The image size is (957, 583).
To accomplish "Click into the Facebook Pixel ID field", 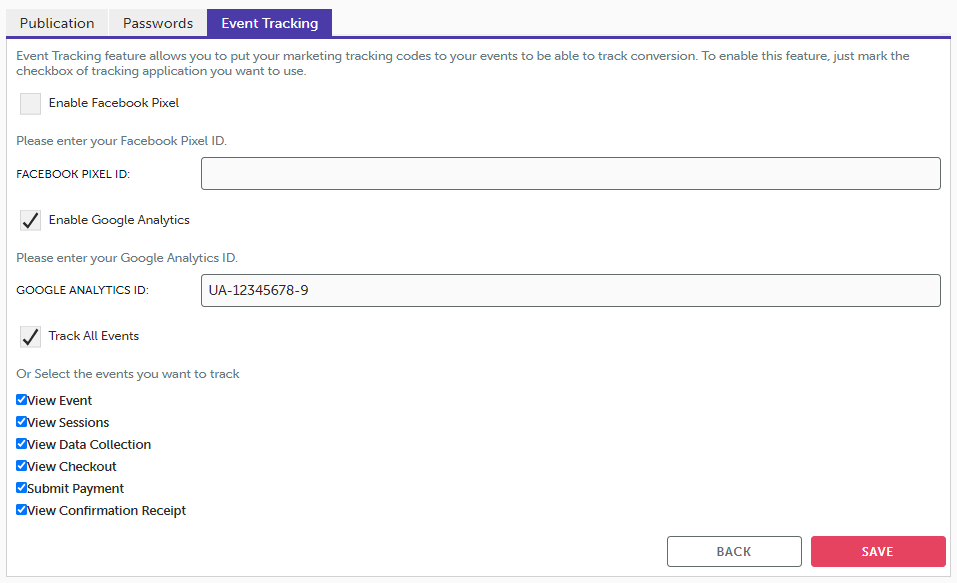I will coord(570,174).
